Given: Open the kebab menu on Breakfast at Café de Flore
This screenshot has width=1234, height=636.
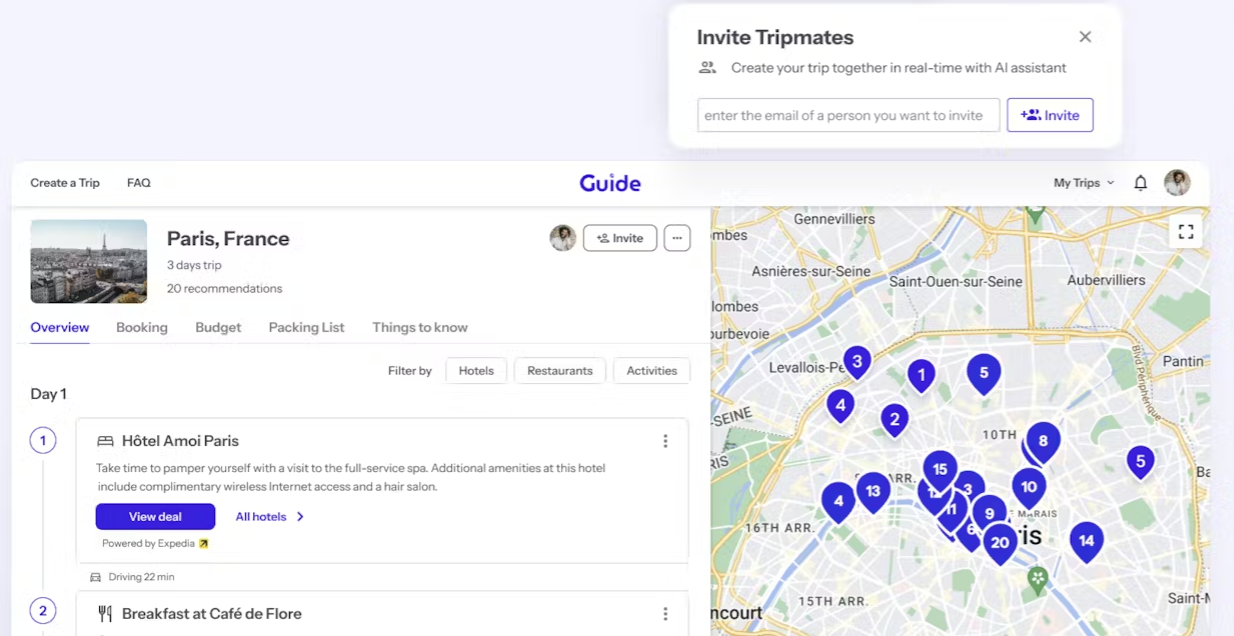Looking at the screenshot, I should [665, 614].
